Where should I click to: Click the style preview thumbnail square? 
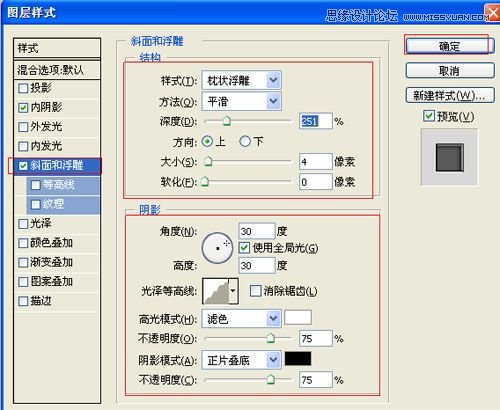(x=450, y=157)
